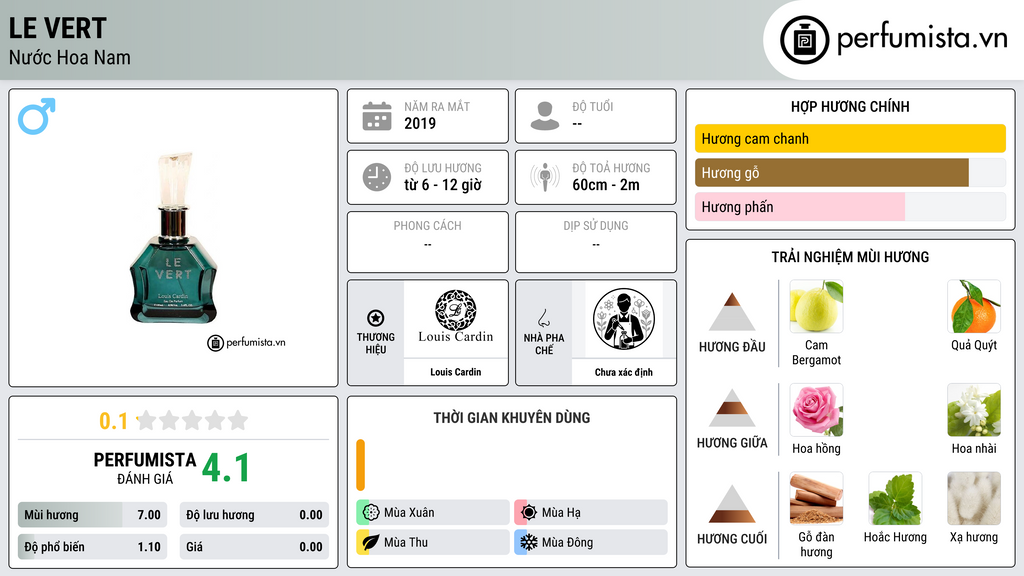Click the pink Hương phấn bar
The image size is (1024, 576).
(x=800, y=207)
